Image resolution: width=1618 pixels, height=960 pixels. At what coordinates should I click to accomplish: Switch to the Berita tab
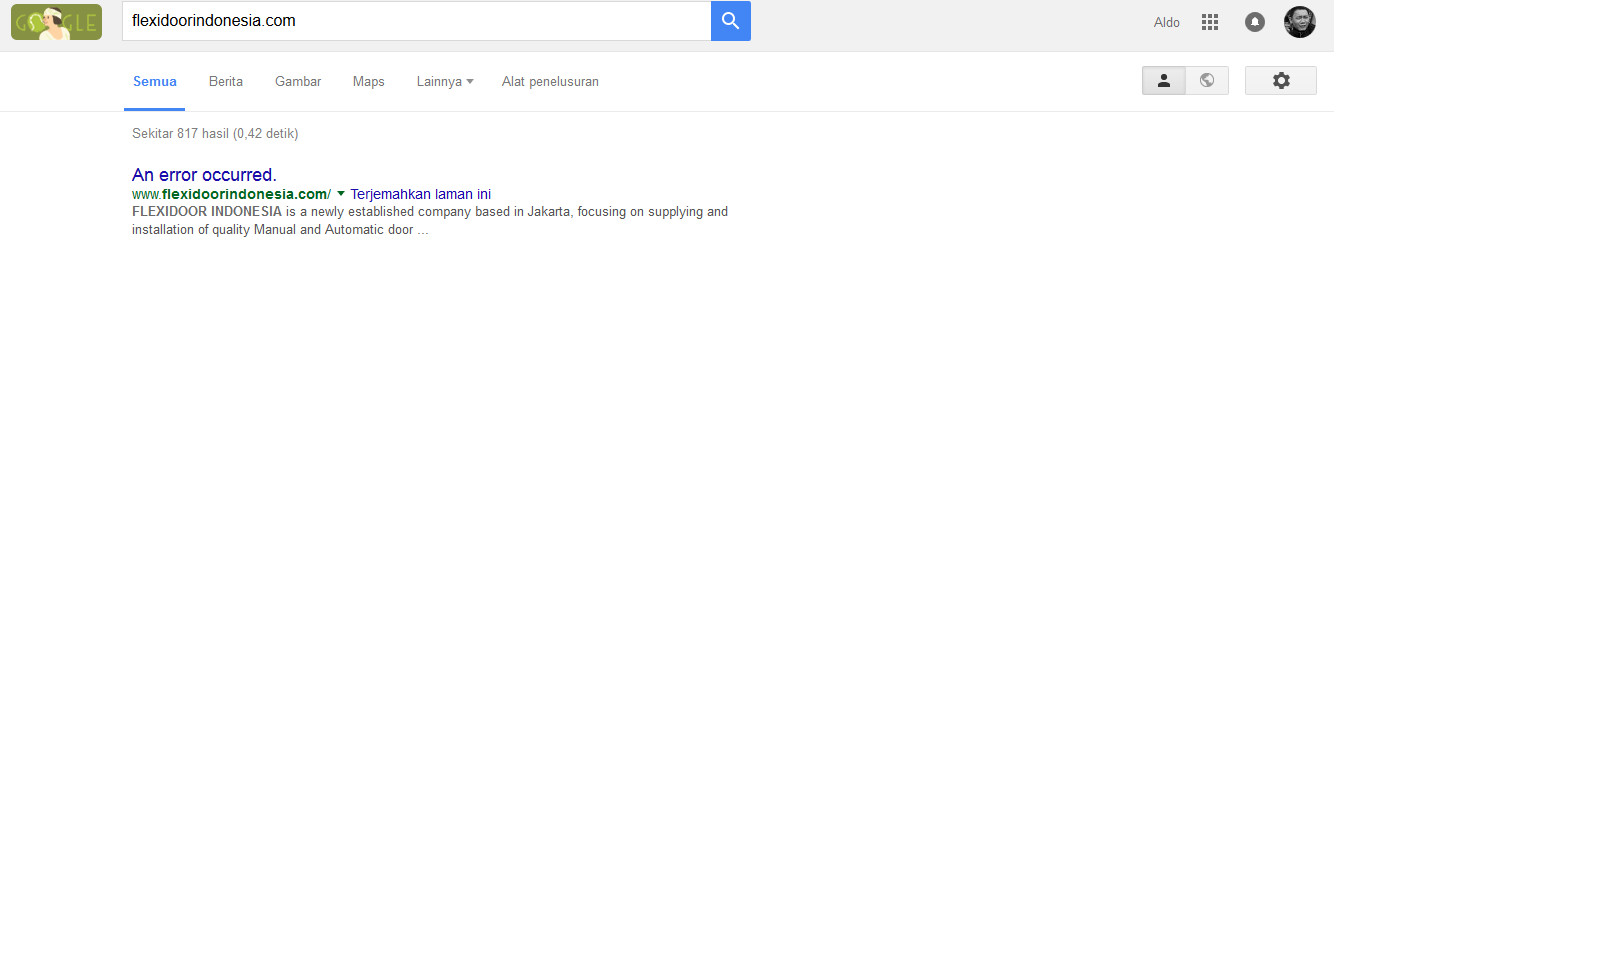point(226,82)
